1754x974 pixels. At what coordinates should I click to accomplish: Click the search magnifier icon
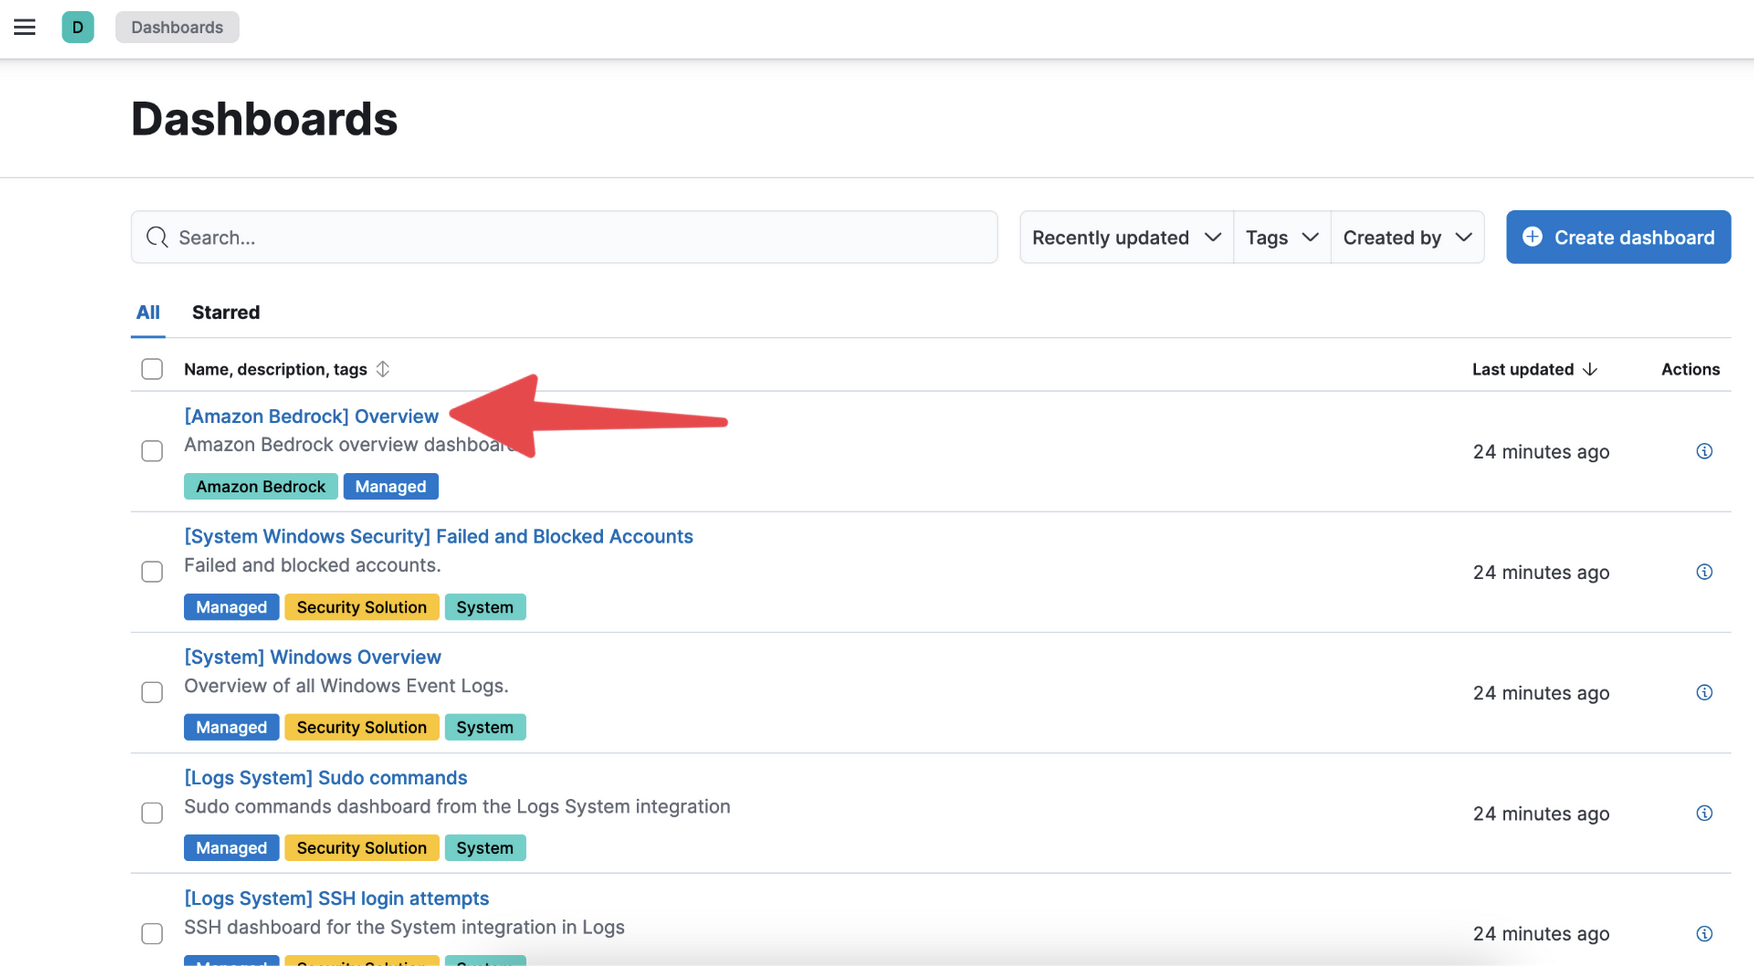pyautogui.click(x=157, y=237)
